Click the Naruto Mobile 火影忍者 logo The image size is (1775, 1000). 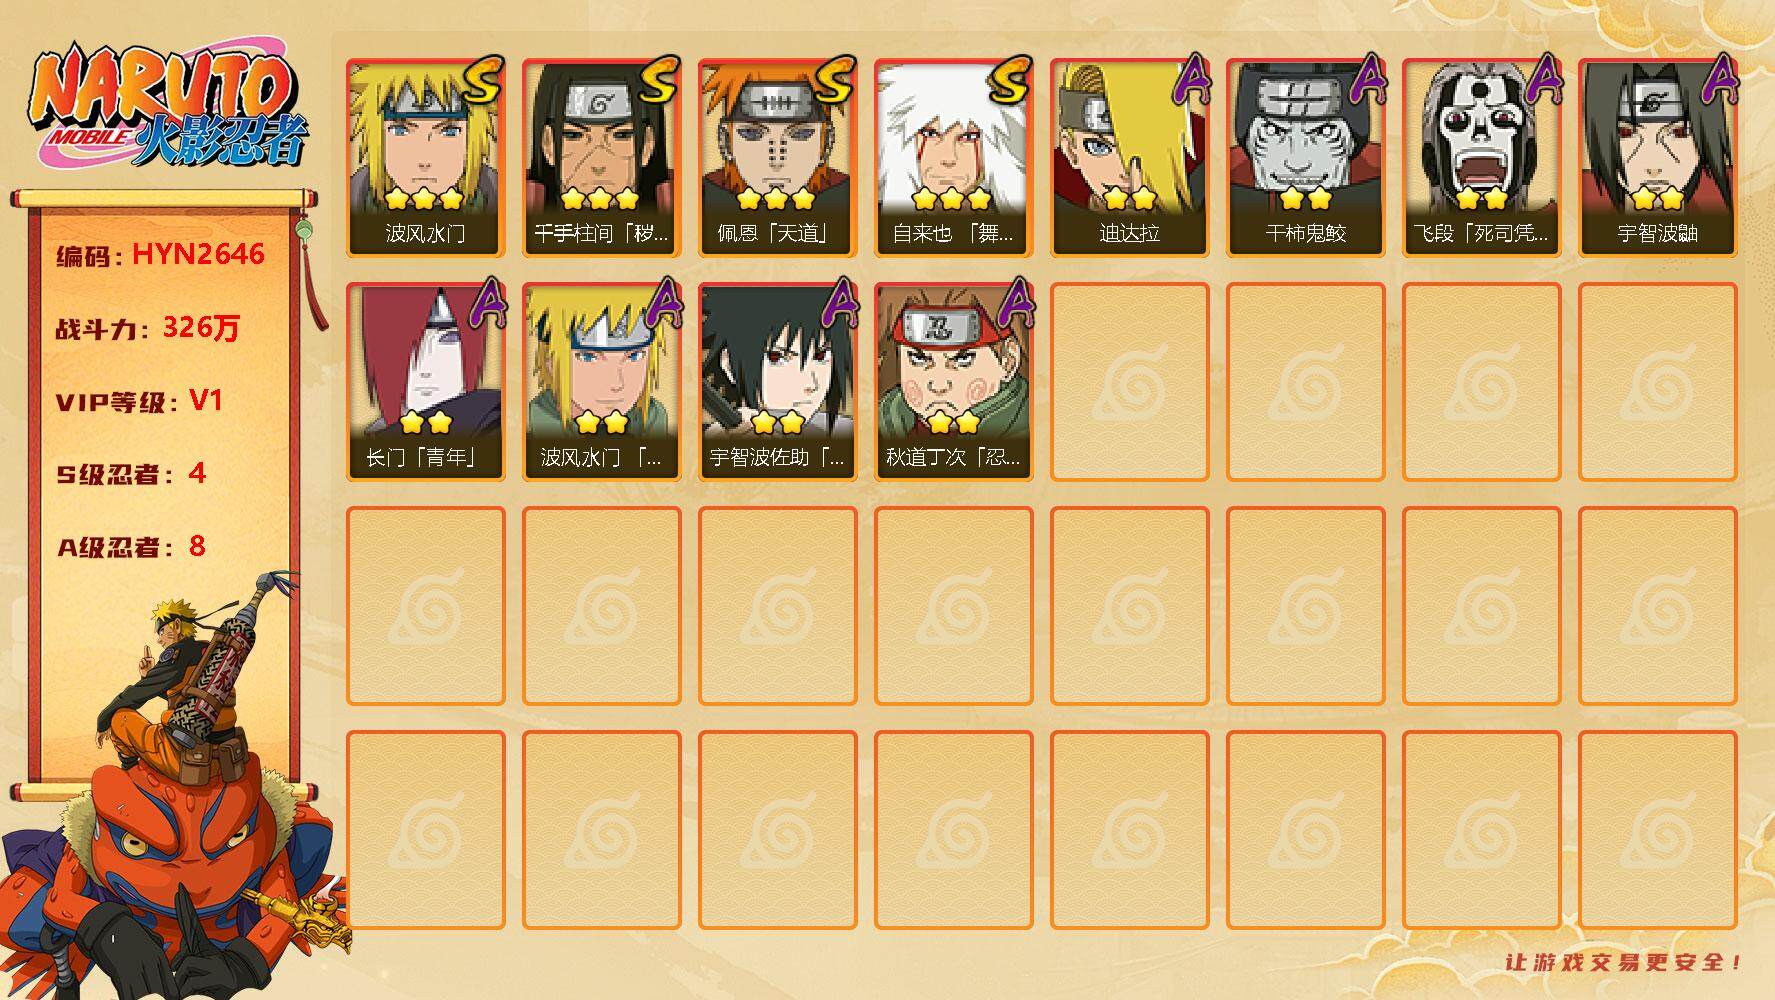tap(166, 108)
